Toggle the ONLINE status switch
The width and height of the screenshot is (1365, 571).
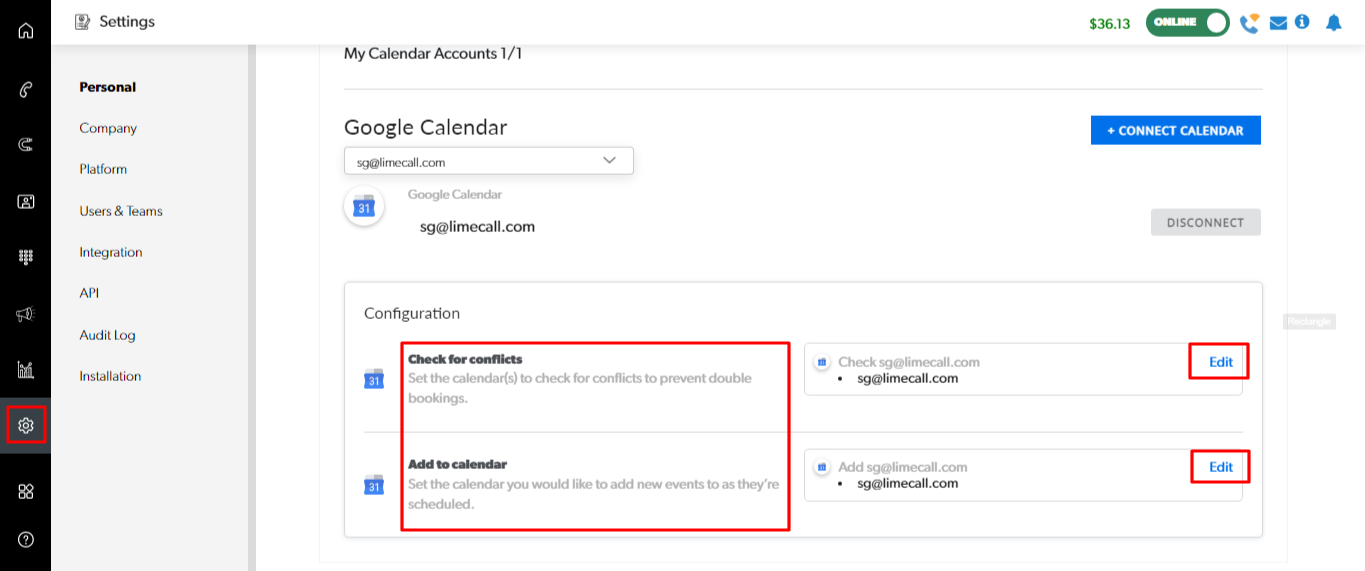click(x=1187, y=23)
